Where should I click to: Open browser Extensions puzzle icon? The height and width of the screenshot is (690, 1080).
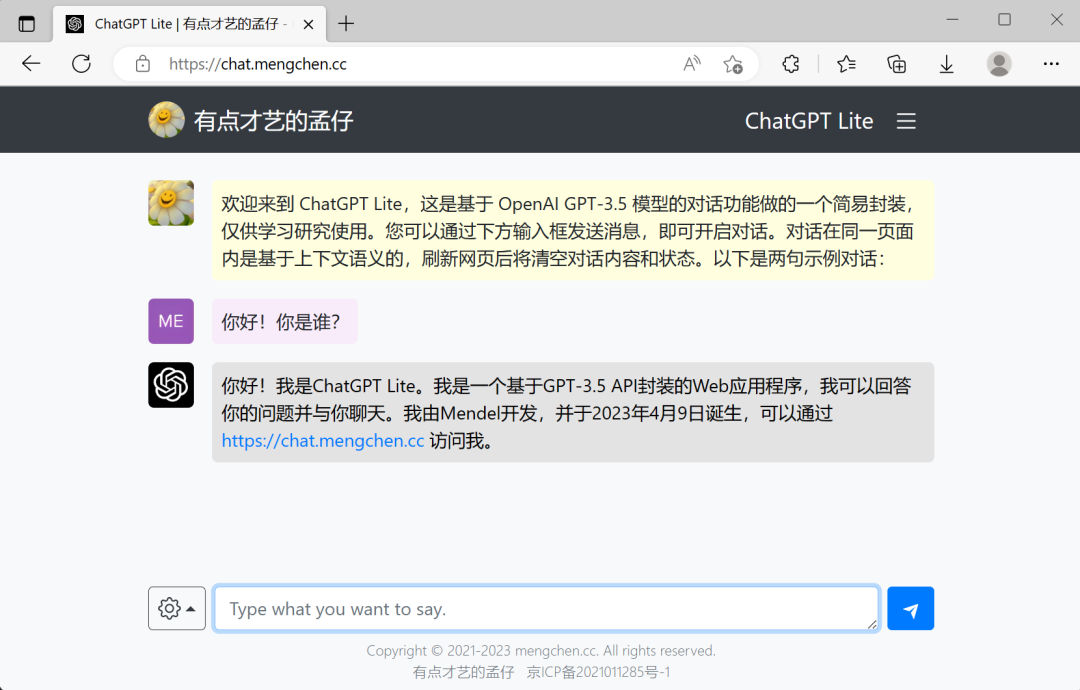pos(791,64)
